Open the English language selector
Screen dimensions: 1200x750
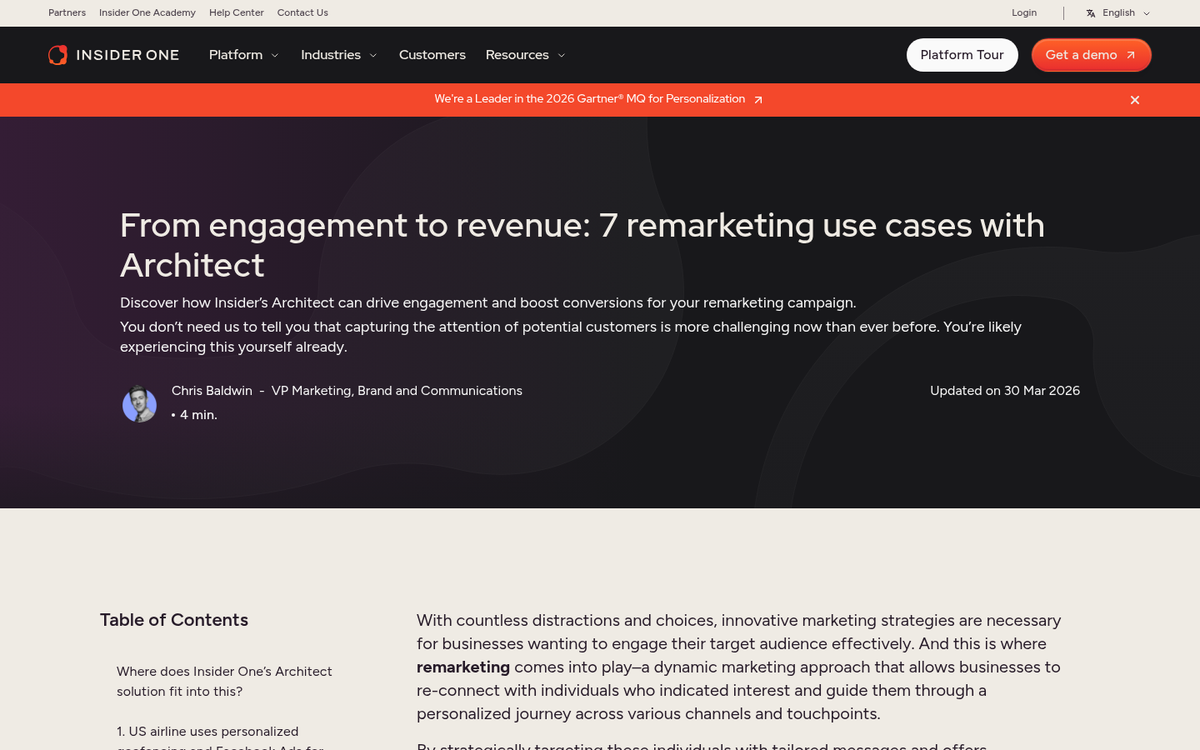coord(1117,12)
